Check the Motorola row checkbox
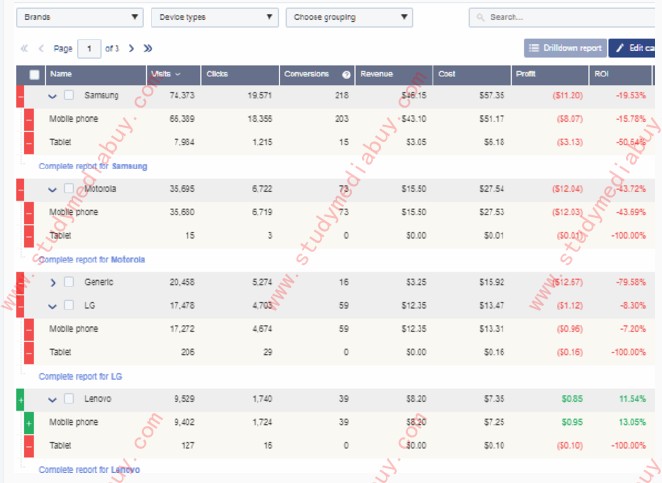 coord(69,188)
